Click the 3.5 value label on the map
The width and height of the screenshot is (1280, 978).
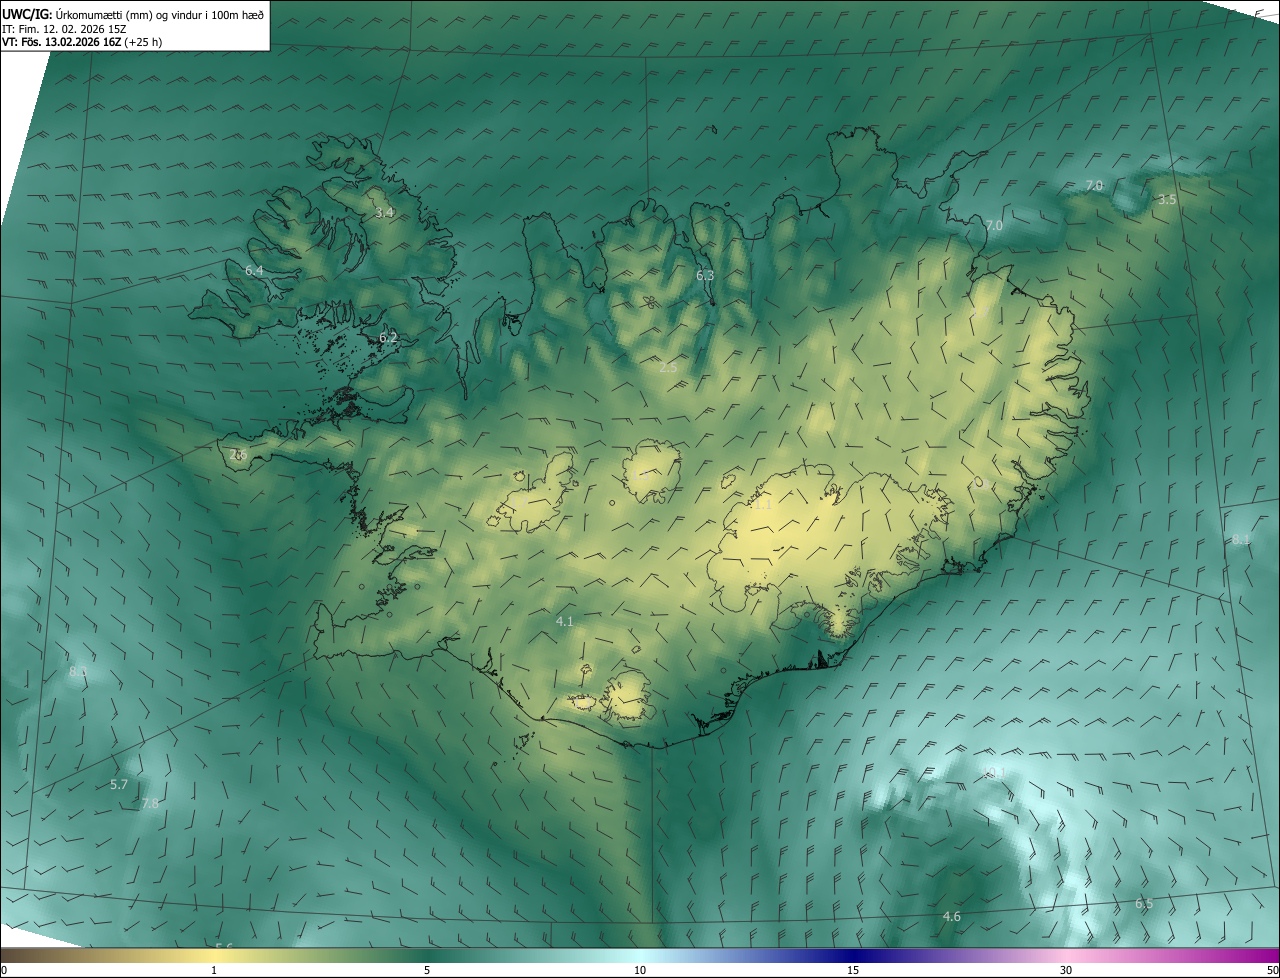1167,200
